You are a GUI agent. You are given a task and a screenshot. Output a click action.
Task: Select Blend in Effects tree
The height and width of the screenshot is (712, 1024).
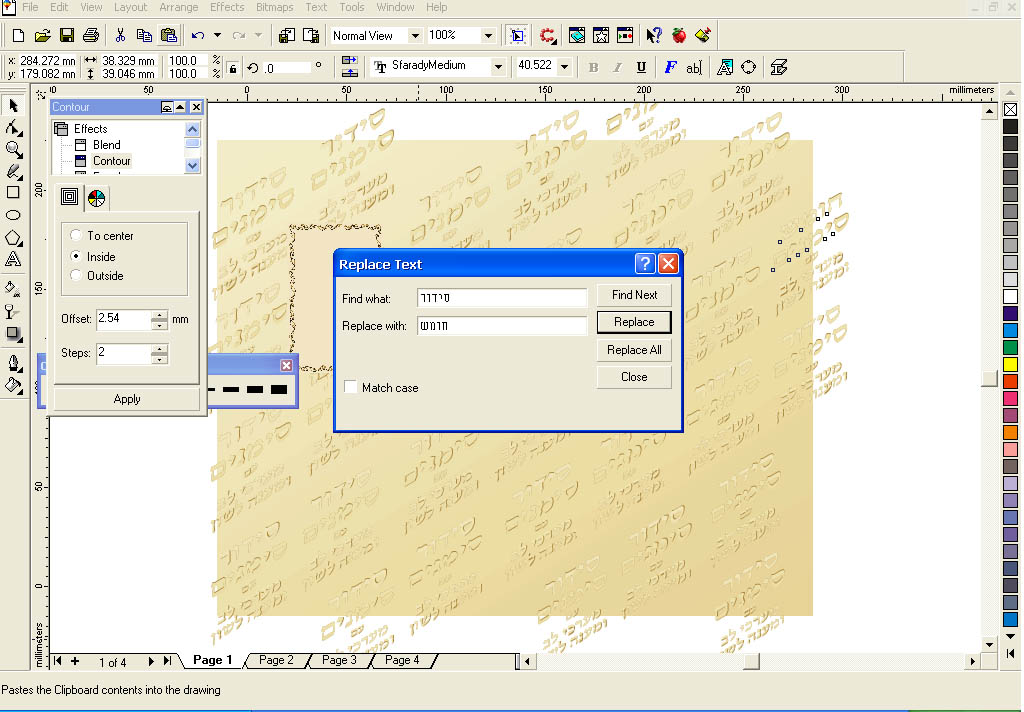pyautogui.click(x=106, y=145)
